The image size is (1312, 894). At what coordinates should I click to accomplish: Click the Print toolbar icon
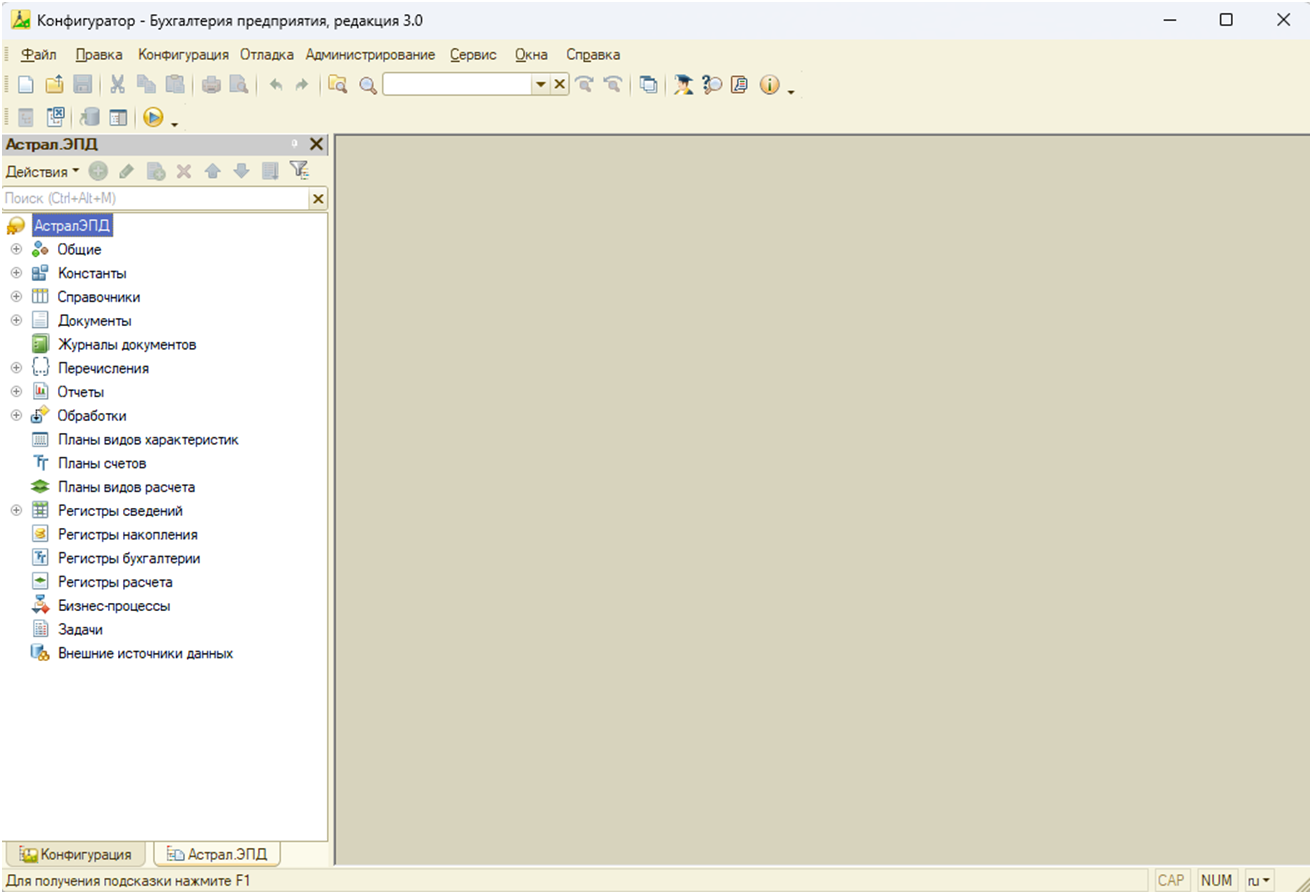211,86
